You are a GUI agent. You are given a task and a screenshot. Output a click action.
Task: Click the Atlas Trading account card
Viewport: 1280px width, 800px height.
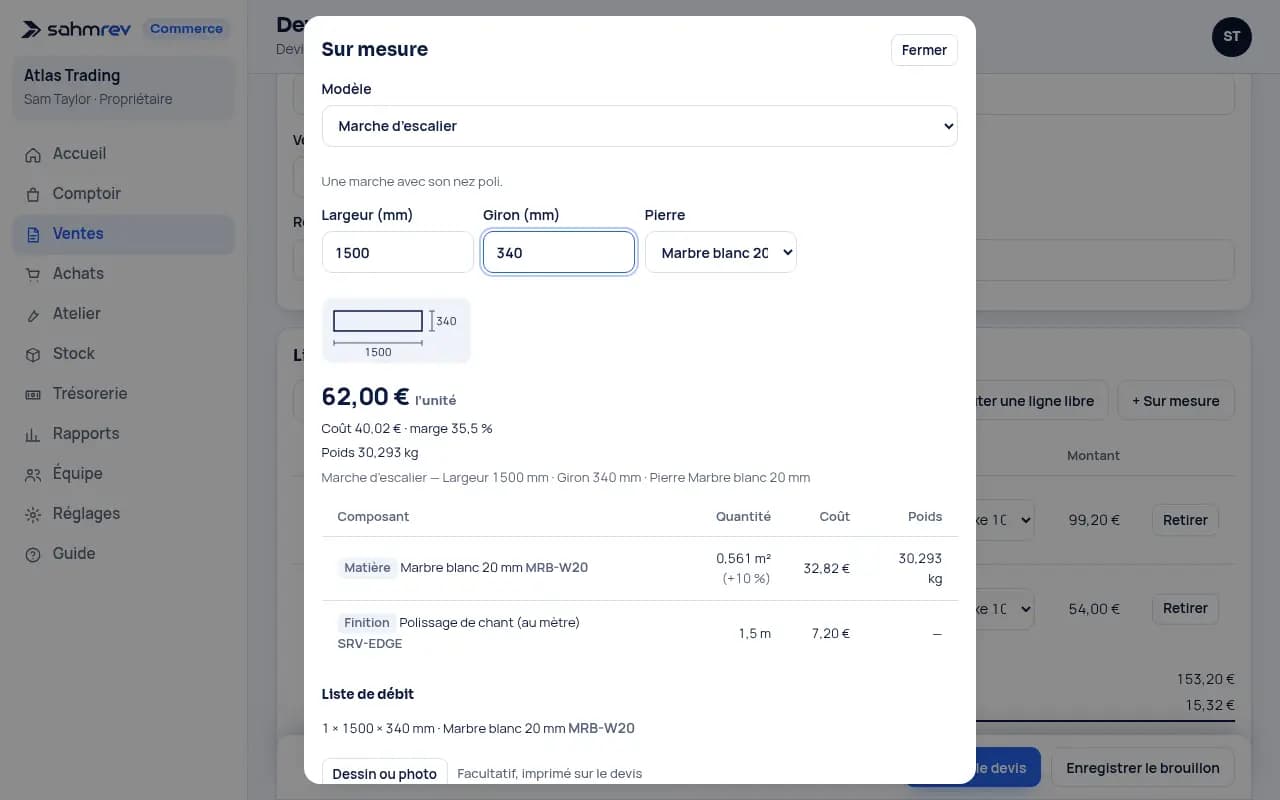tap(123, 87)
